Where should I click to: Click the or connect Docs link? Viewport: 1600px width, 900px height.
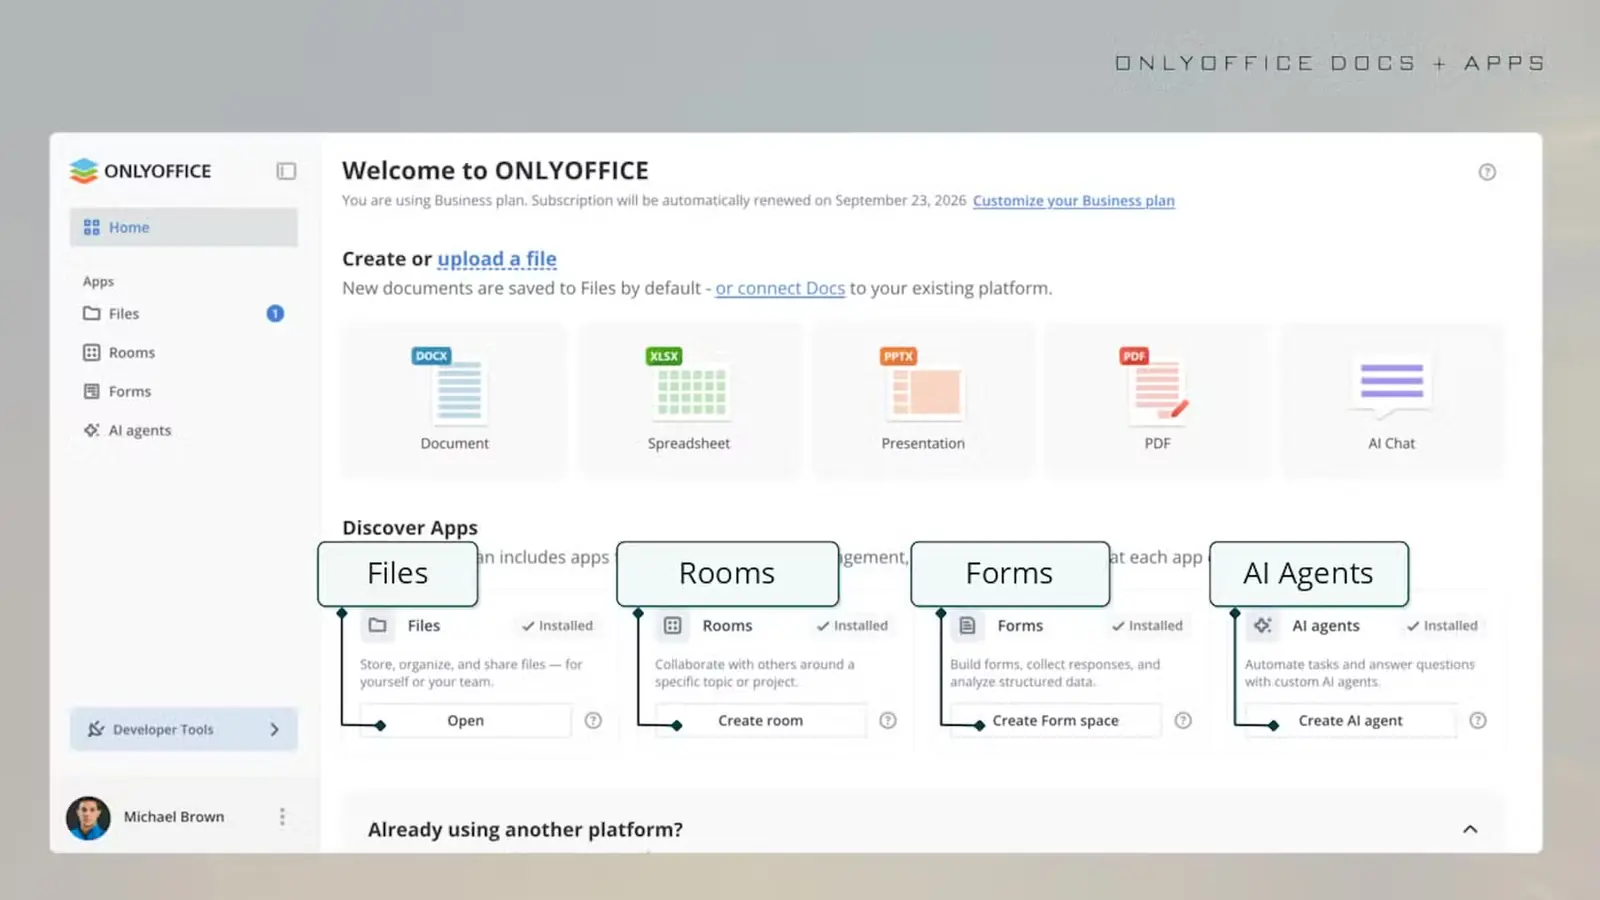(x=780, y=288)
